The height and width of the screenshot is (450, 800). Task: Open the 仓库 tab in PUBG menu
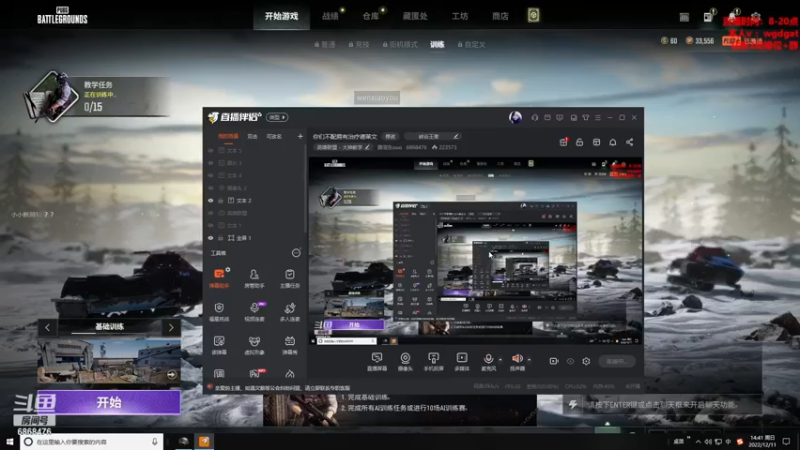click(371, 16)
